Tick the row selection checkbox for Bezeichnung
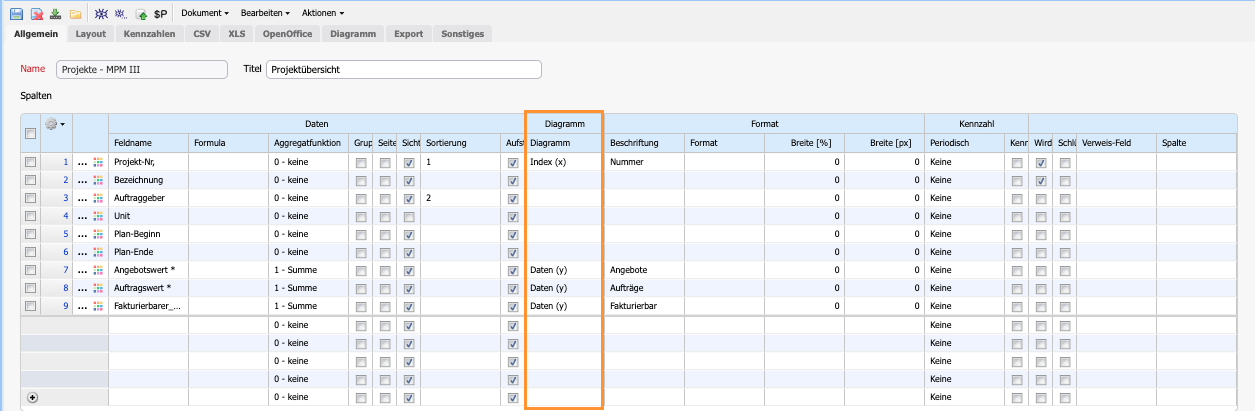This screenshot has height=411, width=1255. [x=31, y=180]
